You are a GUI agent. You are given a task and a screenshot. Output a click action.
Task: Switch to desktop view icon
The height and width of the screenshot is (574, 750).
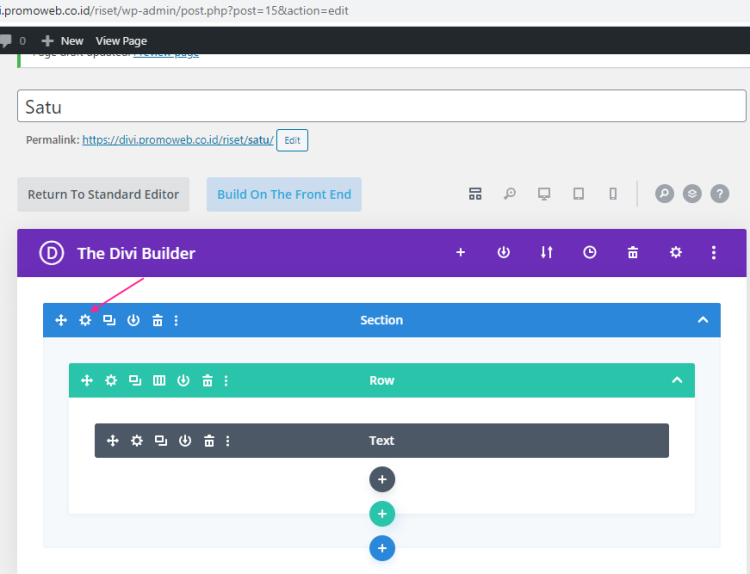pos(544,194)
